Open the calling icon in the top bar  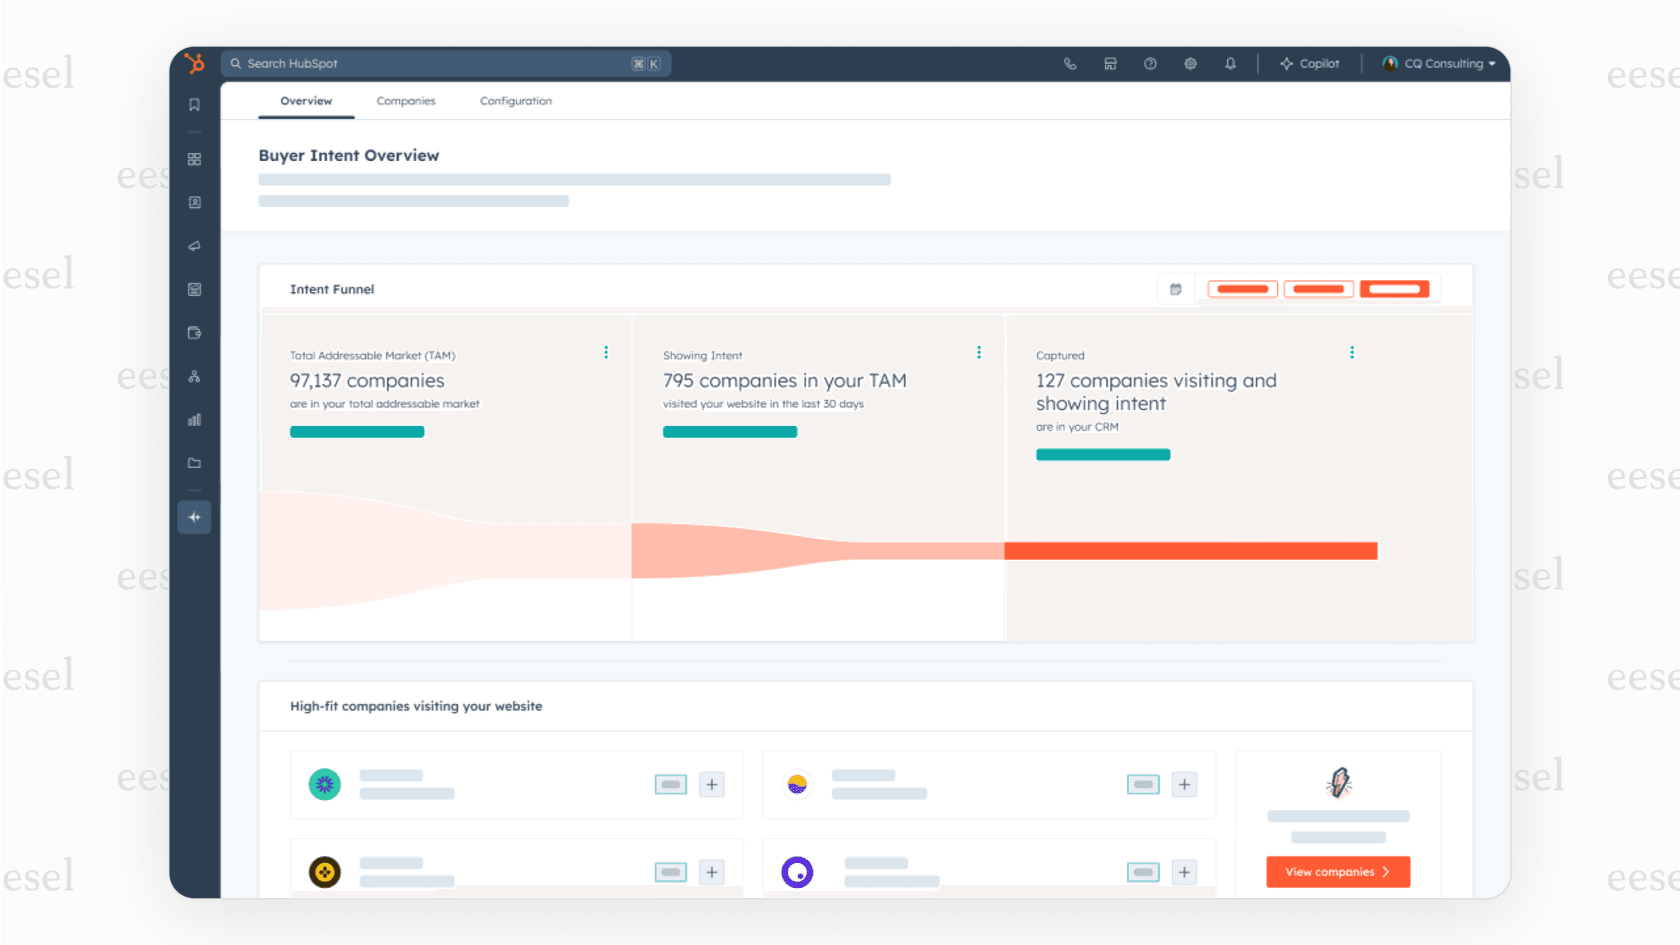click(1070, 63)
